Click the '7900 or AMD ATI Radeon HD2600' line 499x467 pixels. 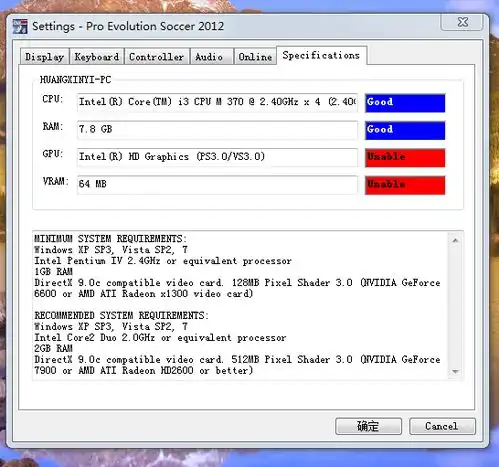[x=144, y=370]
